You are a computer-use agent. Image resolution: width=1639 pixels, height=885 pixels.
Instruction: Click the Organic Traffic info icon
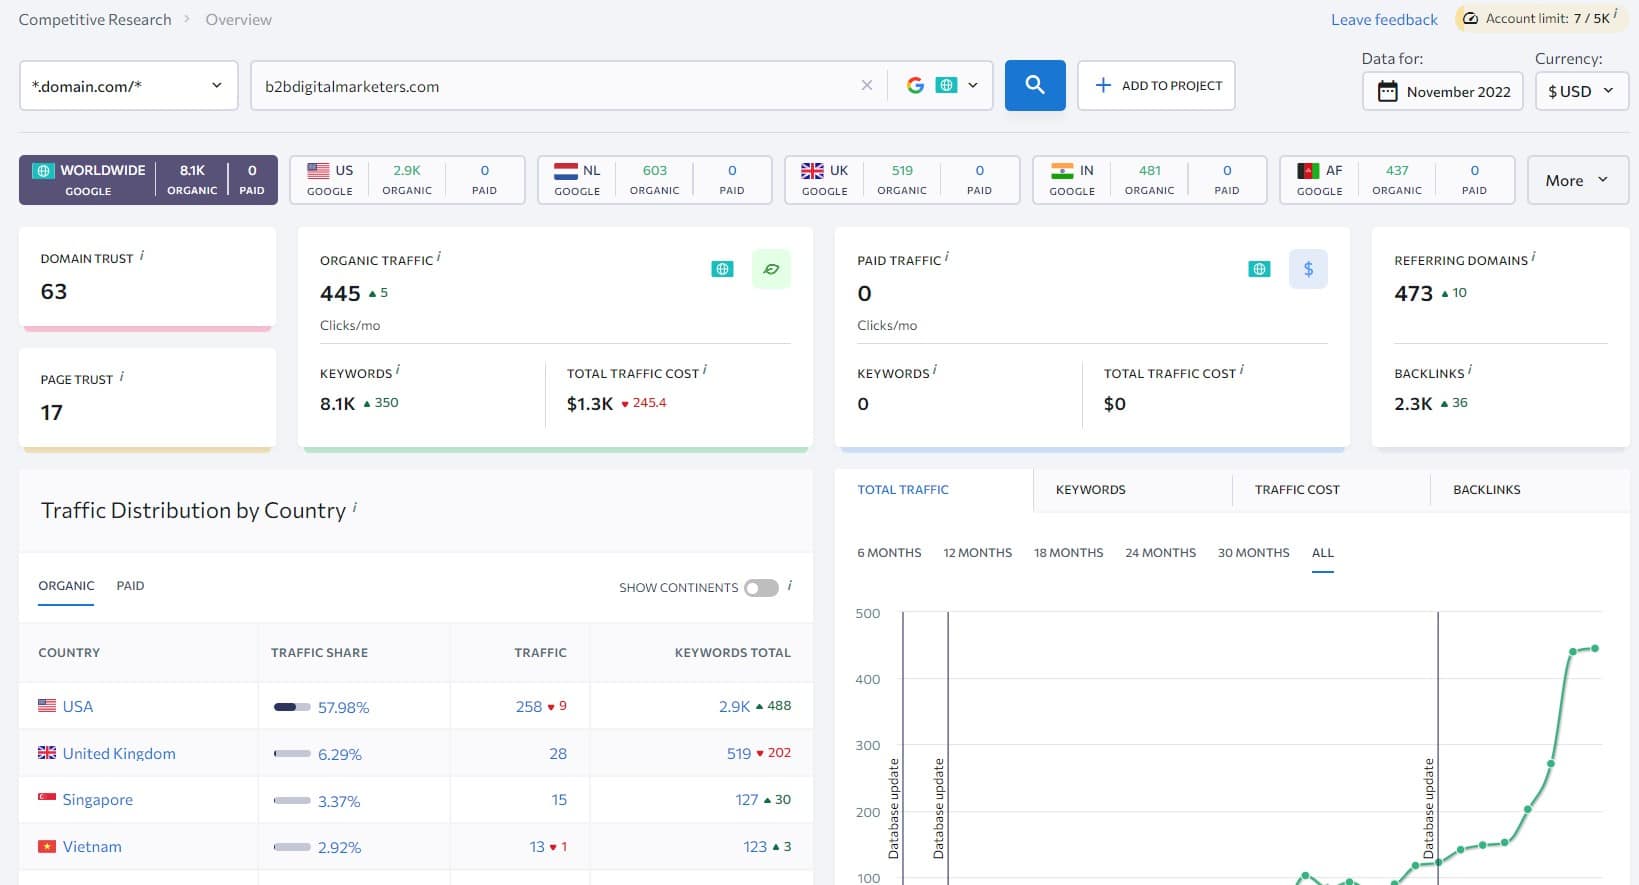(439, 256)
